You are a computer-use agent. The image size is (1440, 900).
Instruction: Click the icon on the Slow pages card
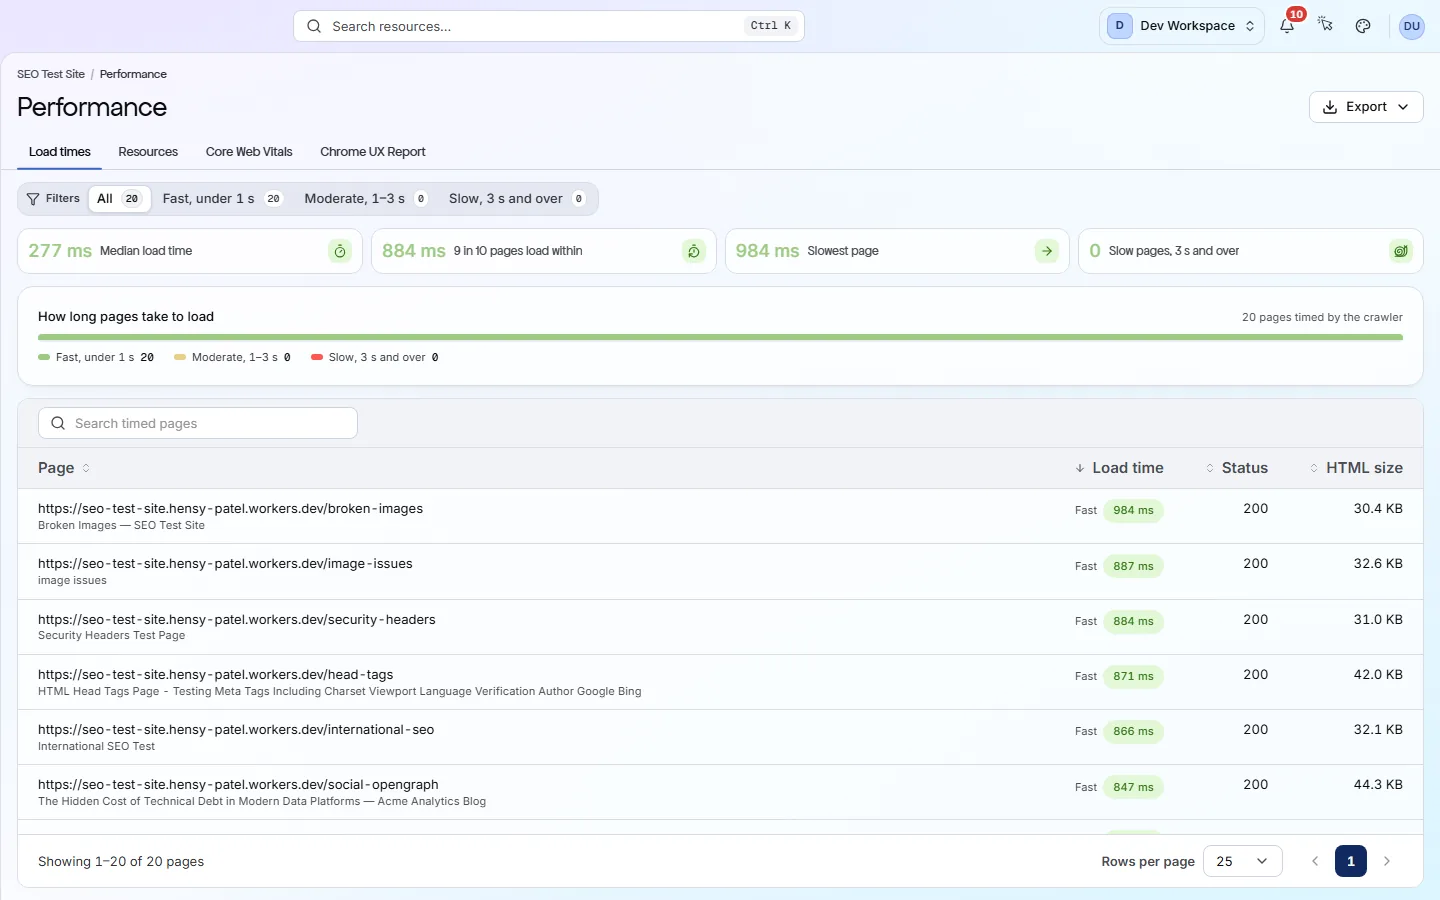click(1401, 251)
